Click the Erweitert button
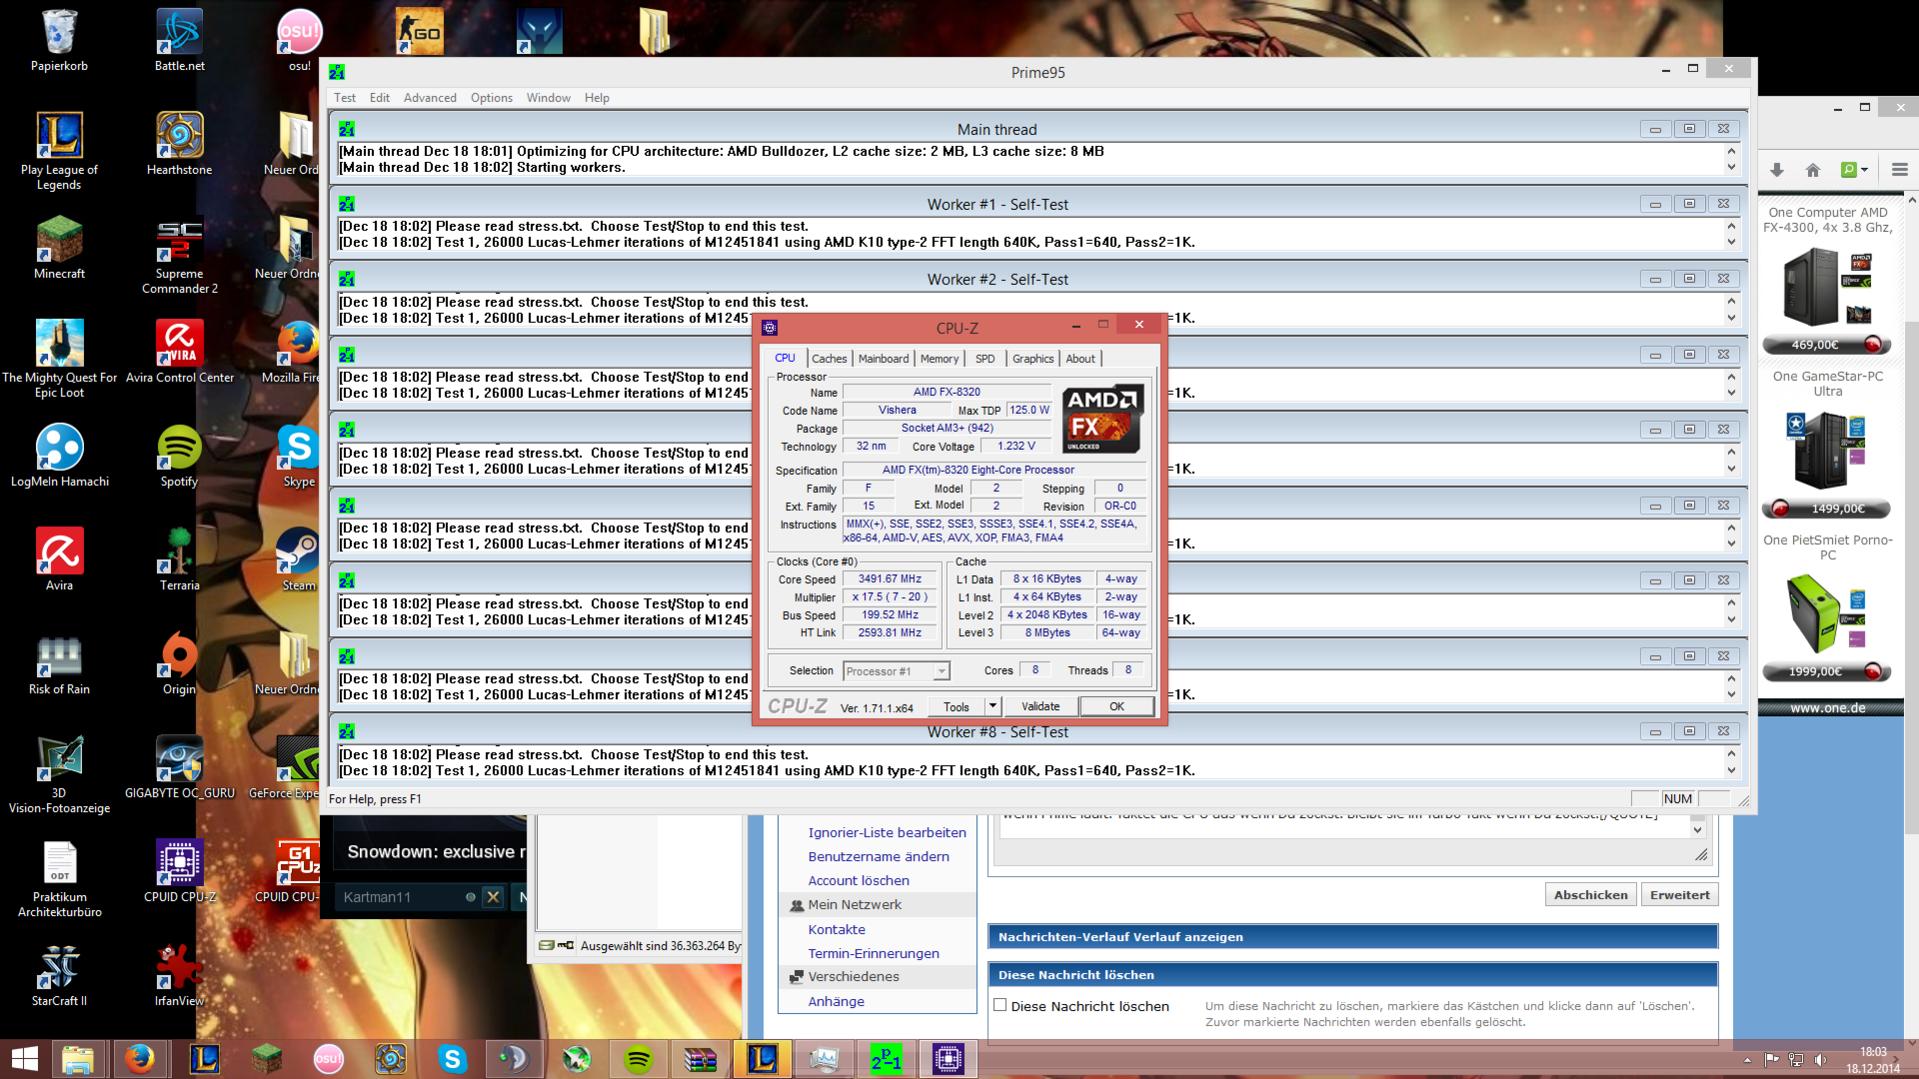1919x1079 pixels. [x=1679, y=895]
